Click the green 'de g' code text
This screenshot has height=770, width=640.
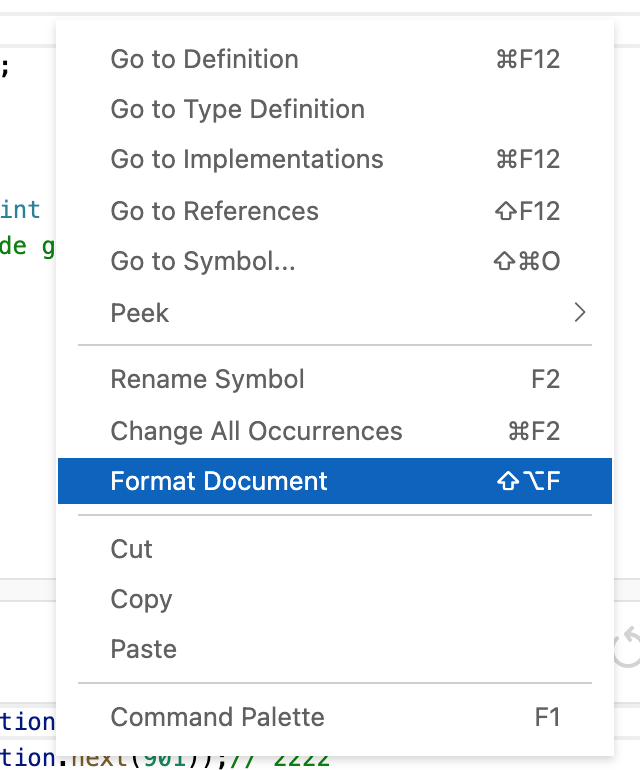(x=26, y=246)
